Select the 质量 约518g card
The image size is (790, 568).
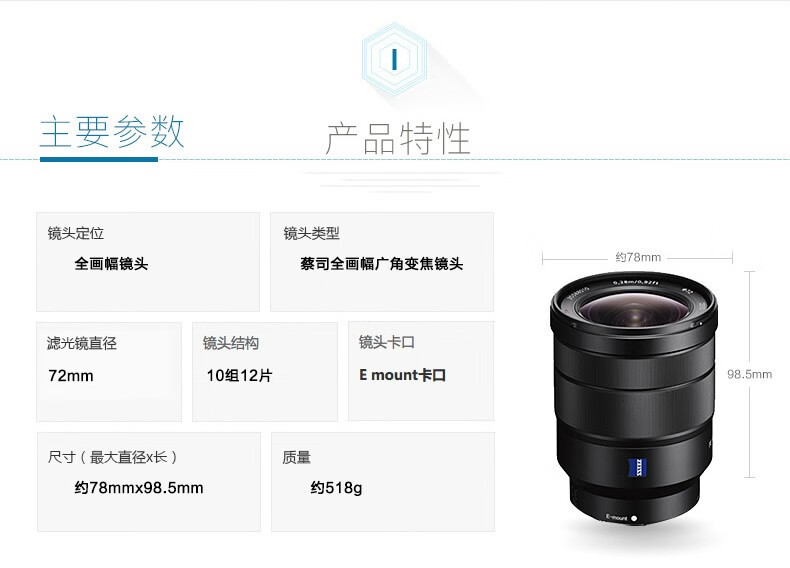point(383,482)
